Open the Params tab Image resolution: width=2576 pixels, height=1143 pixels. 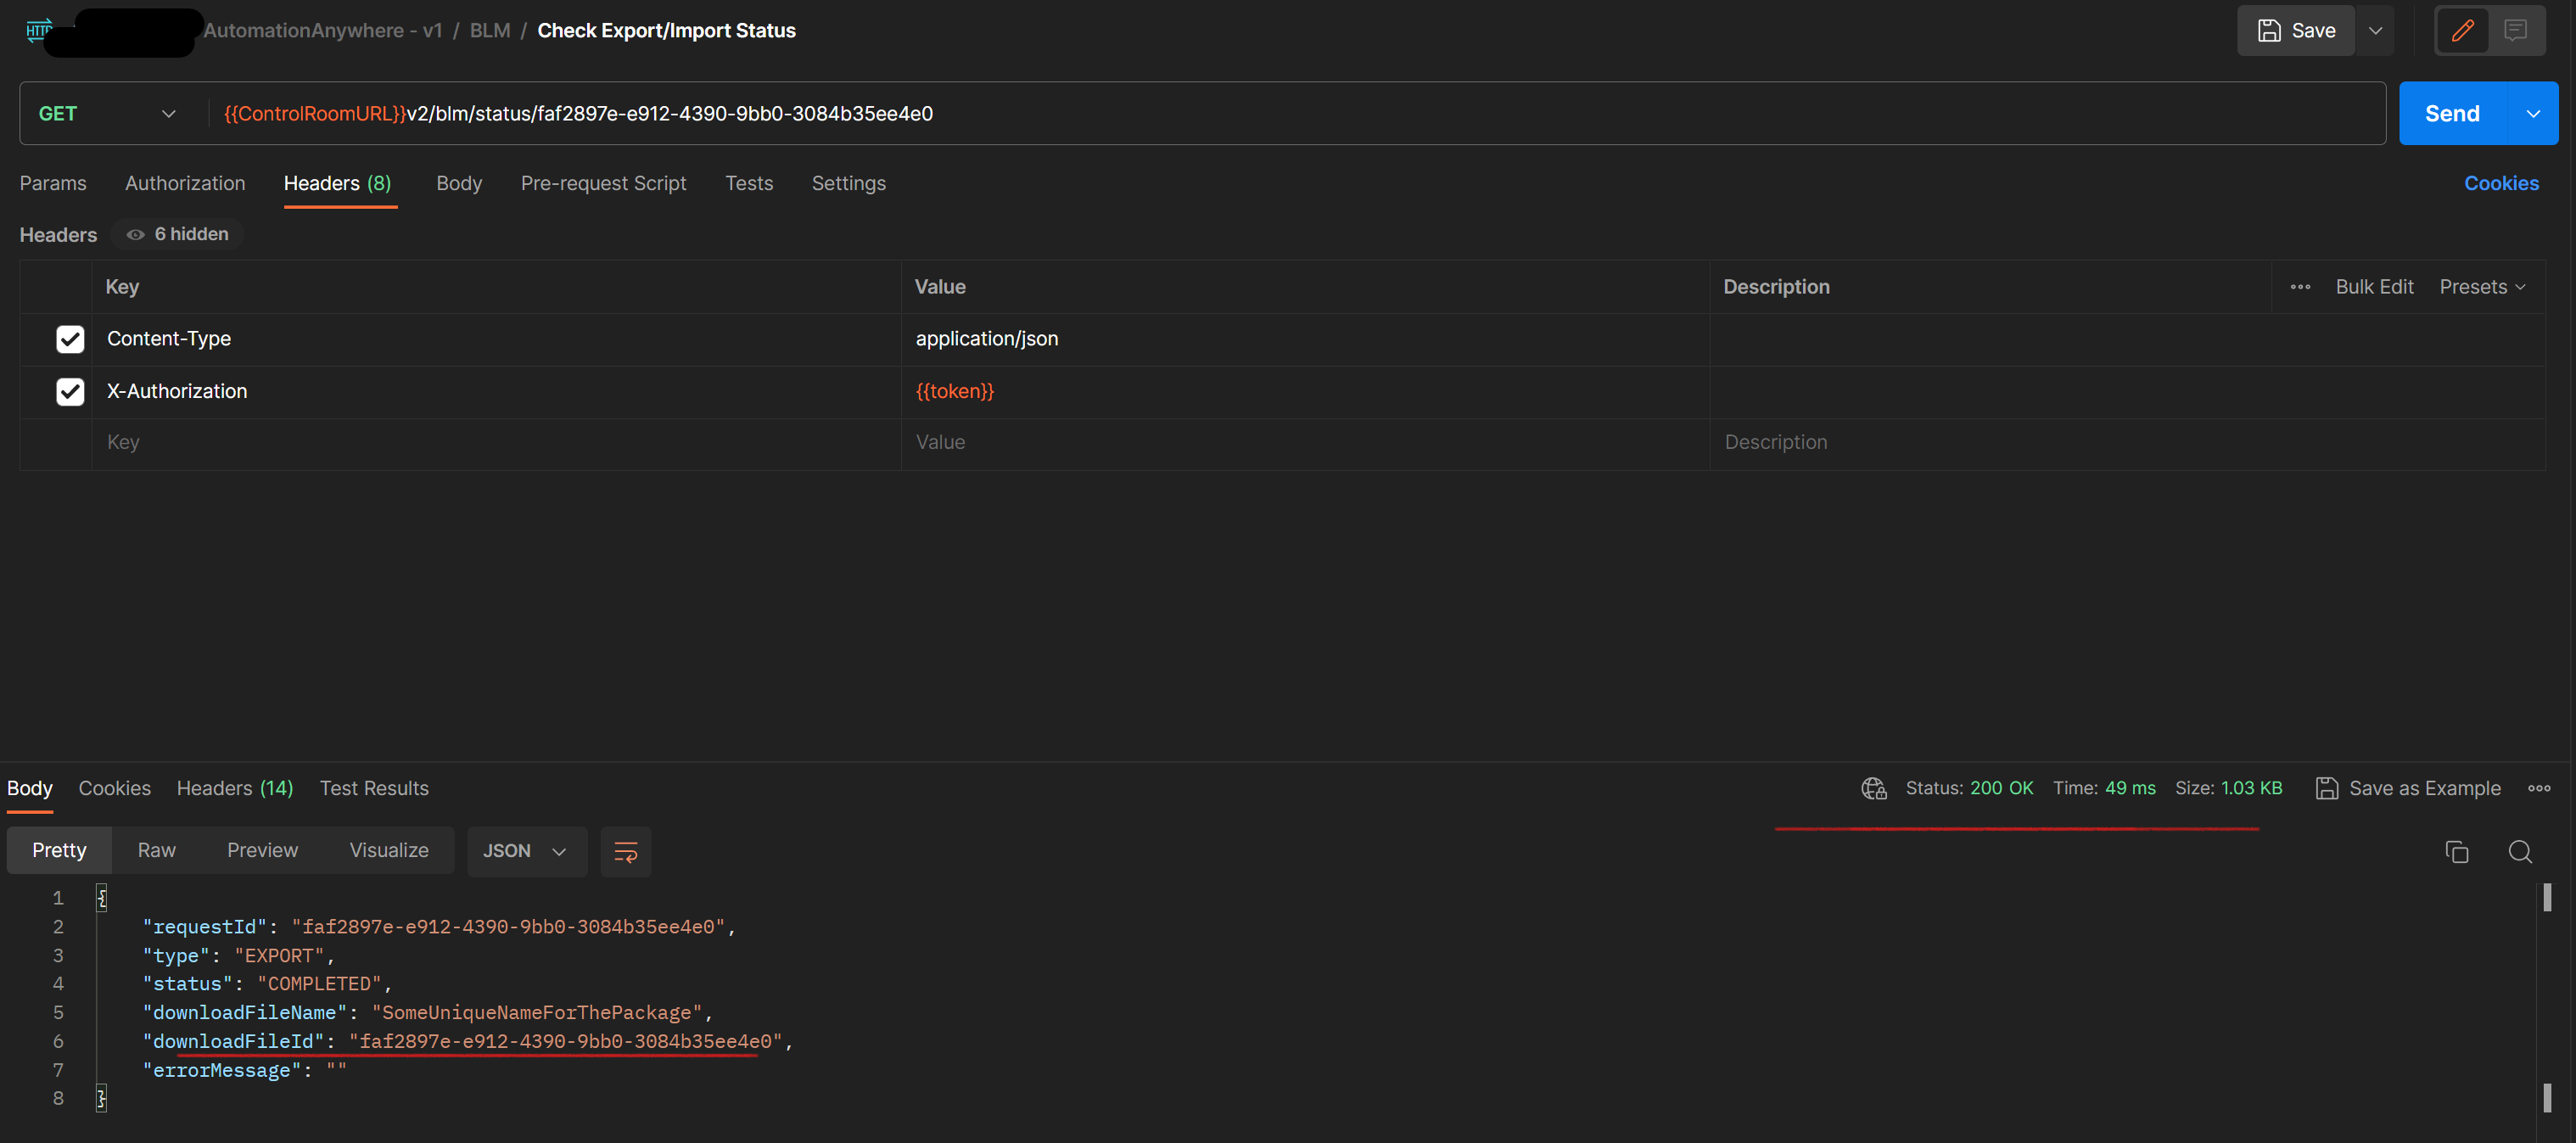click(53, 183)
